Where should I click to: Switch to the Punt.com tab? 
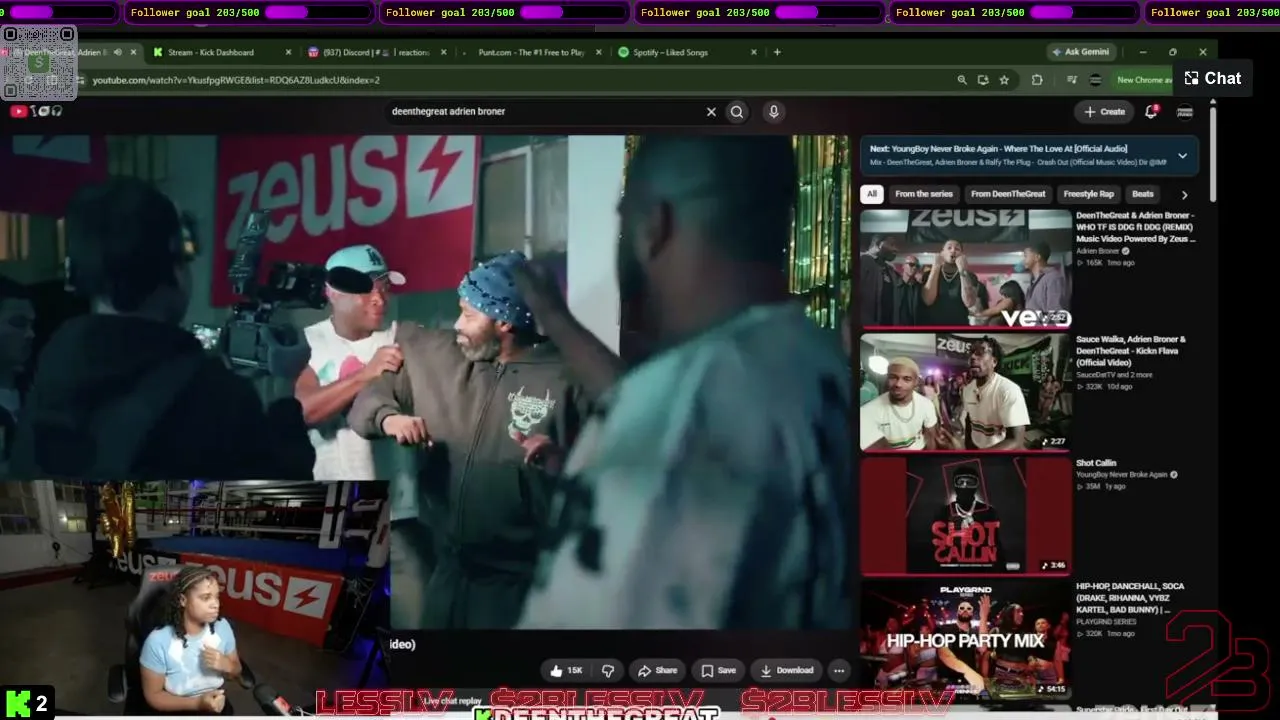(x=530, y=52)
